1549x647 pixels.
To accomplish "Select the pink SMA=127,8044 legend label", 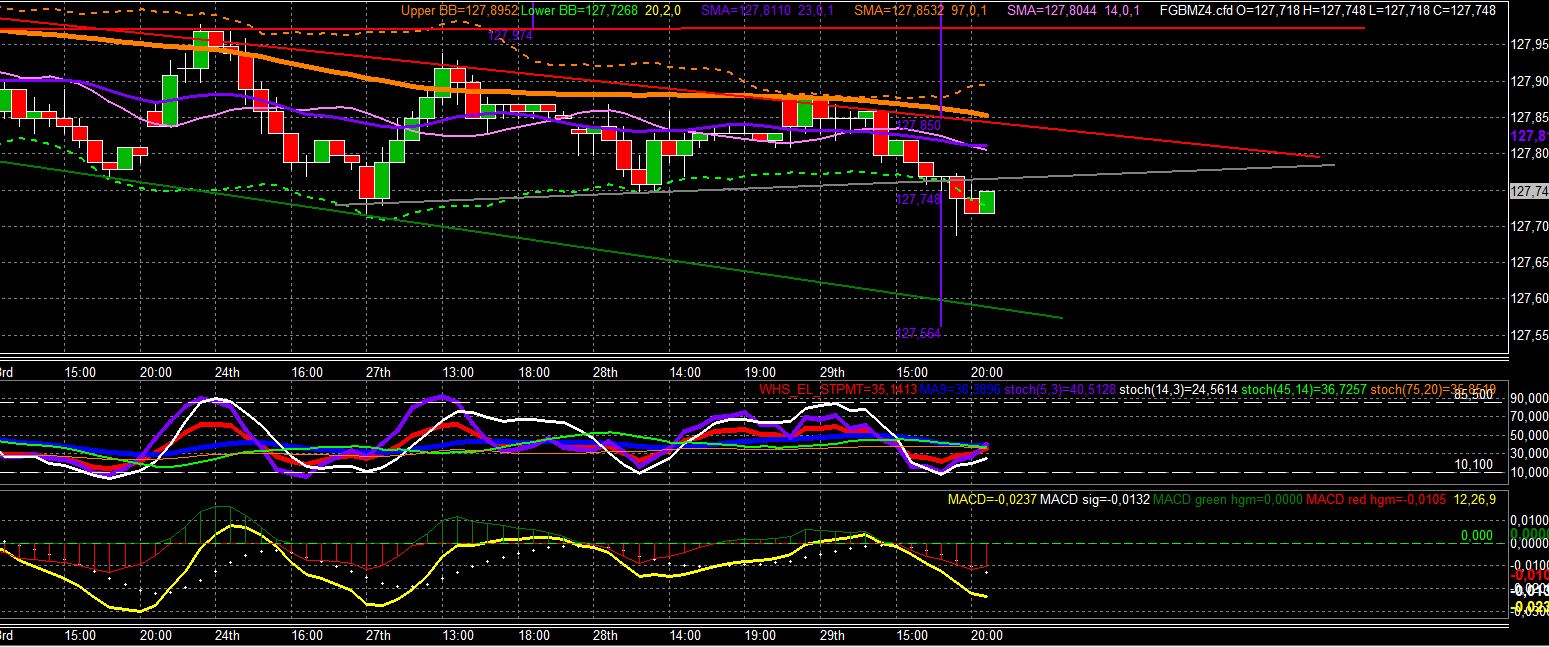I will (1053, 10).
